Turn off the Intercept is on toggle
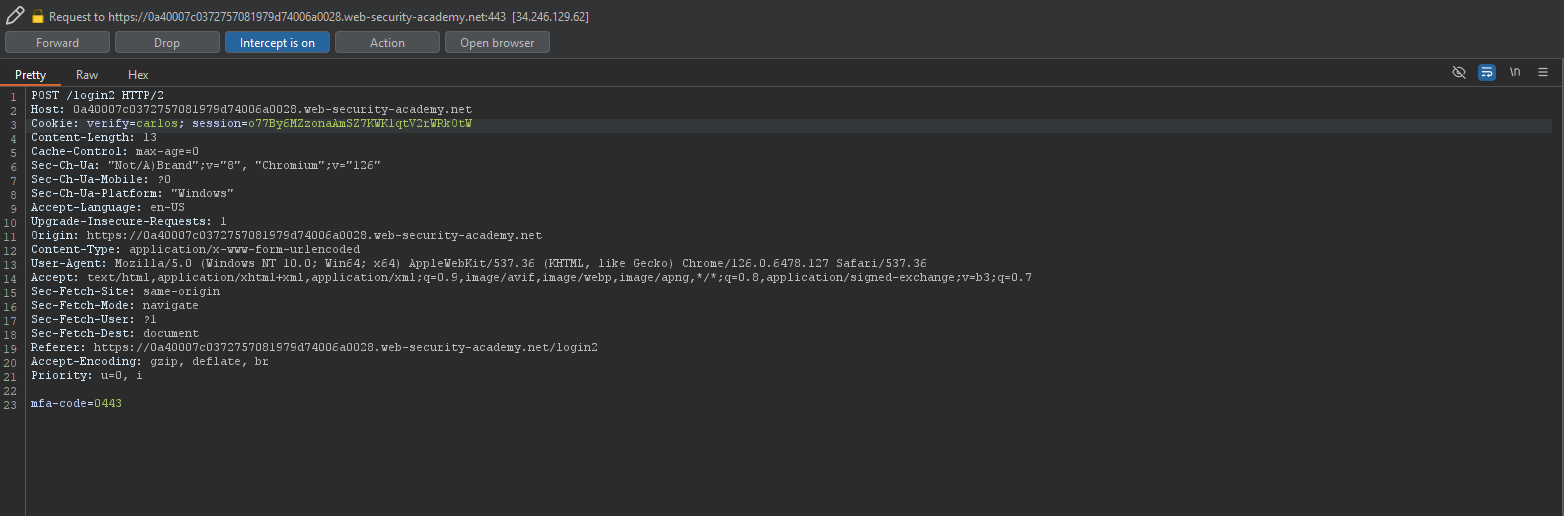 coord(277,42)
